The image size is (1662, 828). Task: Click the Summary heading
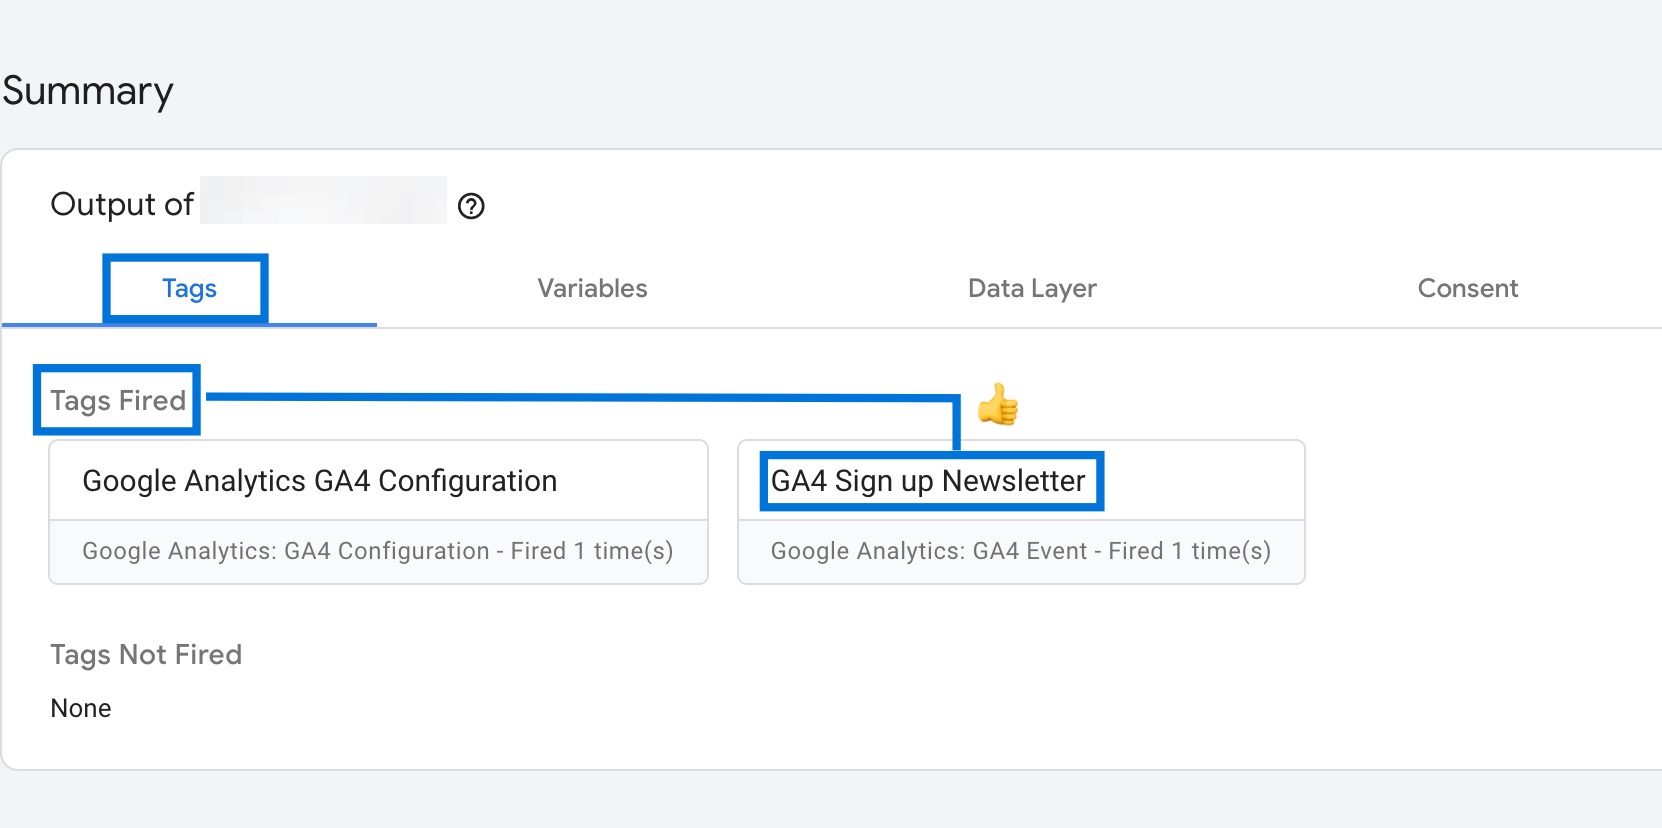point(88,91)
